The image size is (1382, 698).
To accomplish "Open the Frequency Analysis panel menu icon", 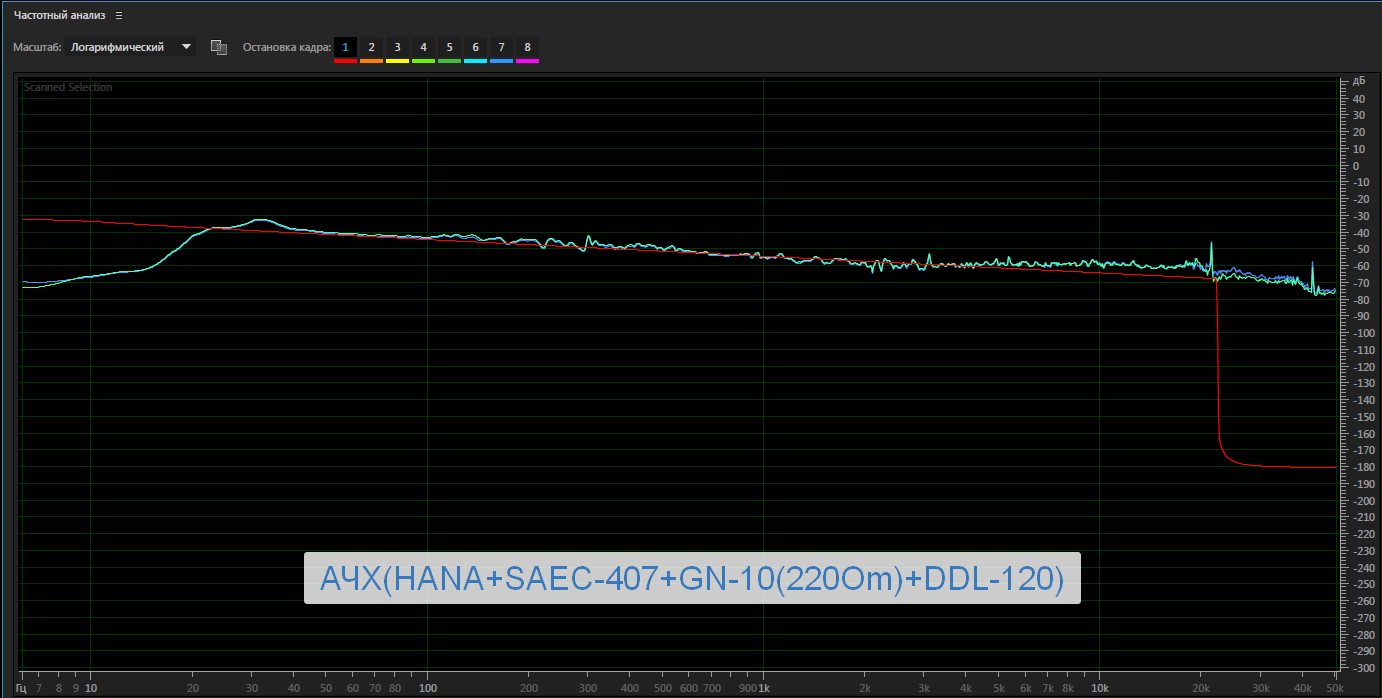I will click(118, 16).
